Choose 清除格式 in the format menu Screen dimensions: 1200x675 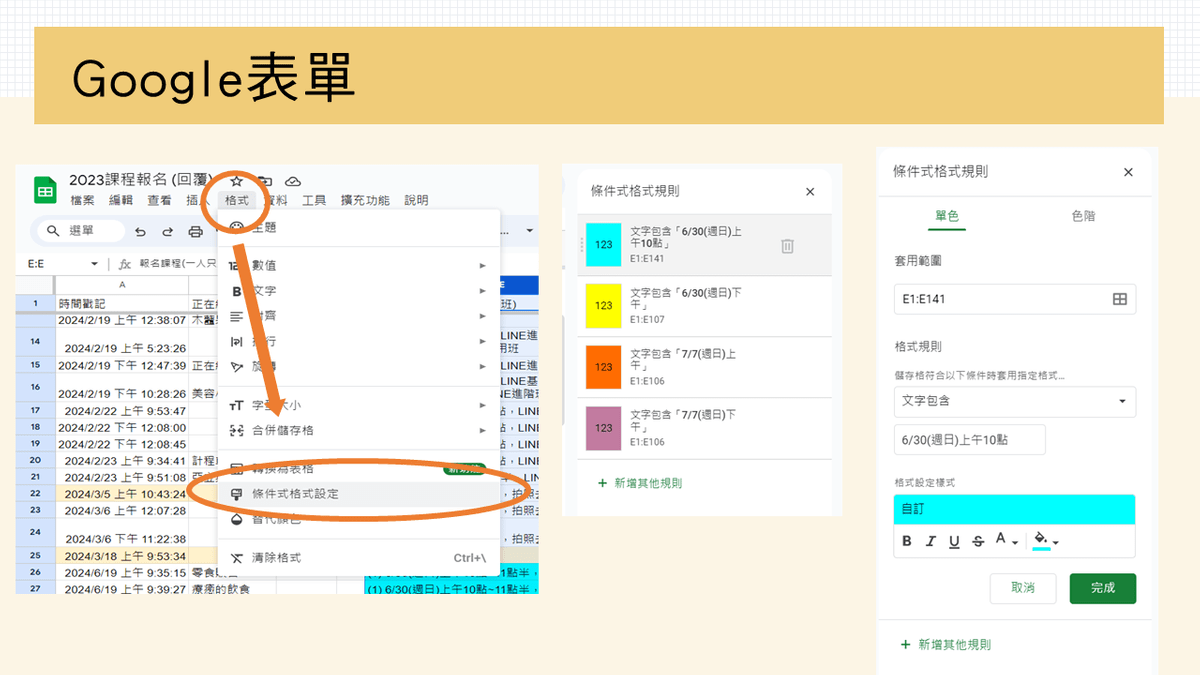(x=276, y=558)
